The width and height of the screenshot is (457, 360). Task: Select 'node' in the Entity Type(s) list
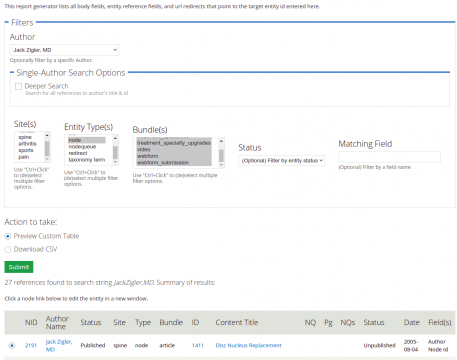pyautogui.click(x=87, y=140)
